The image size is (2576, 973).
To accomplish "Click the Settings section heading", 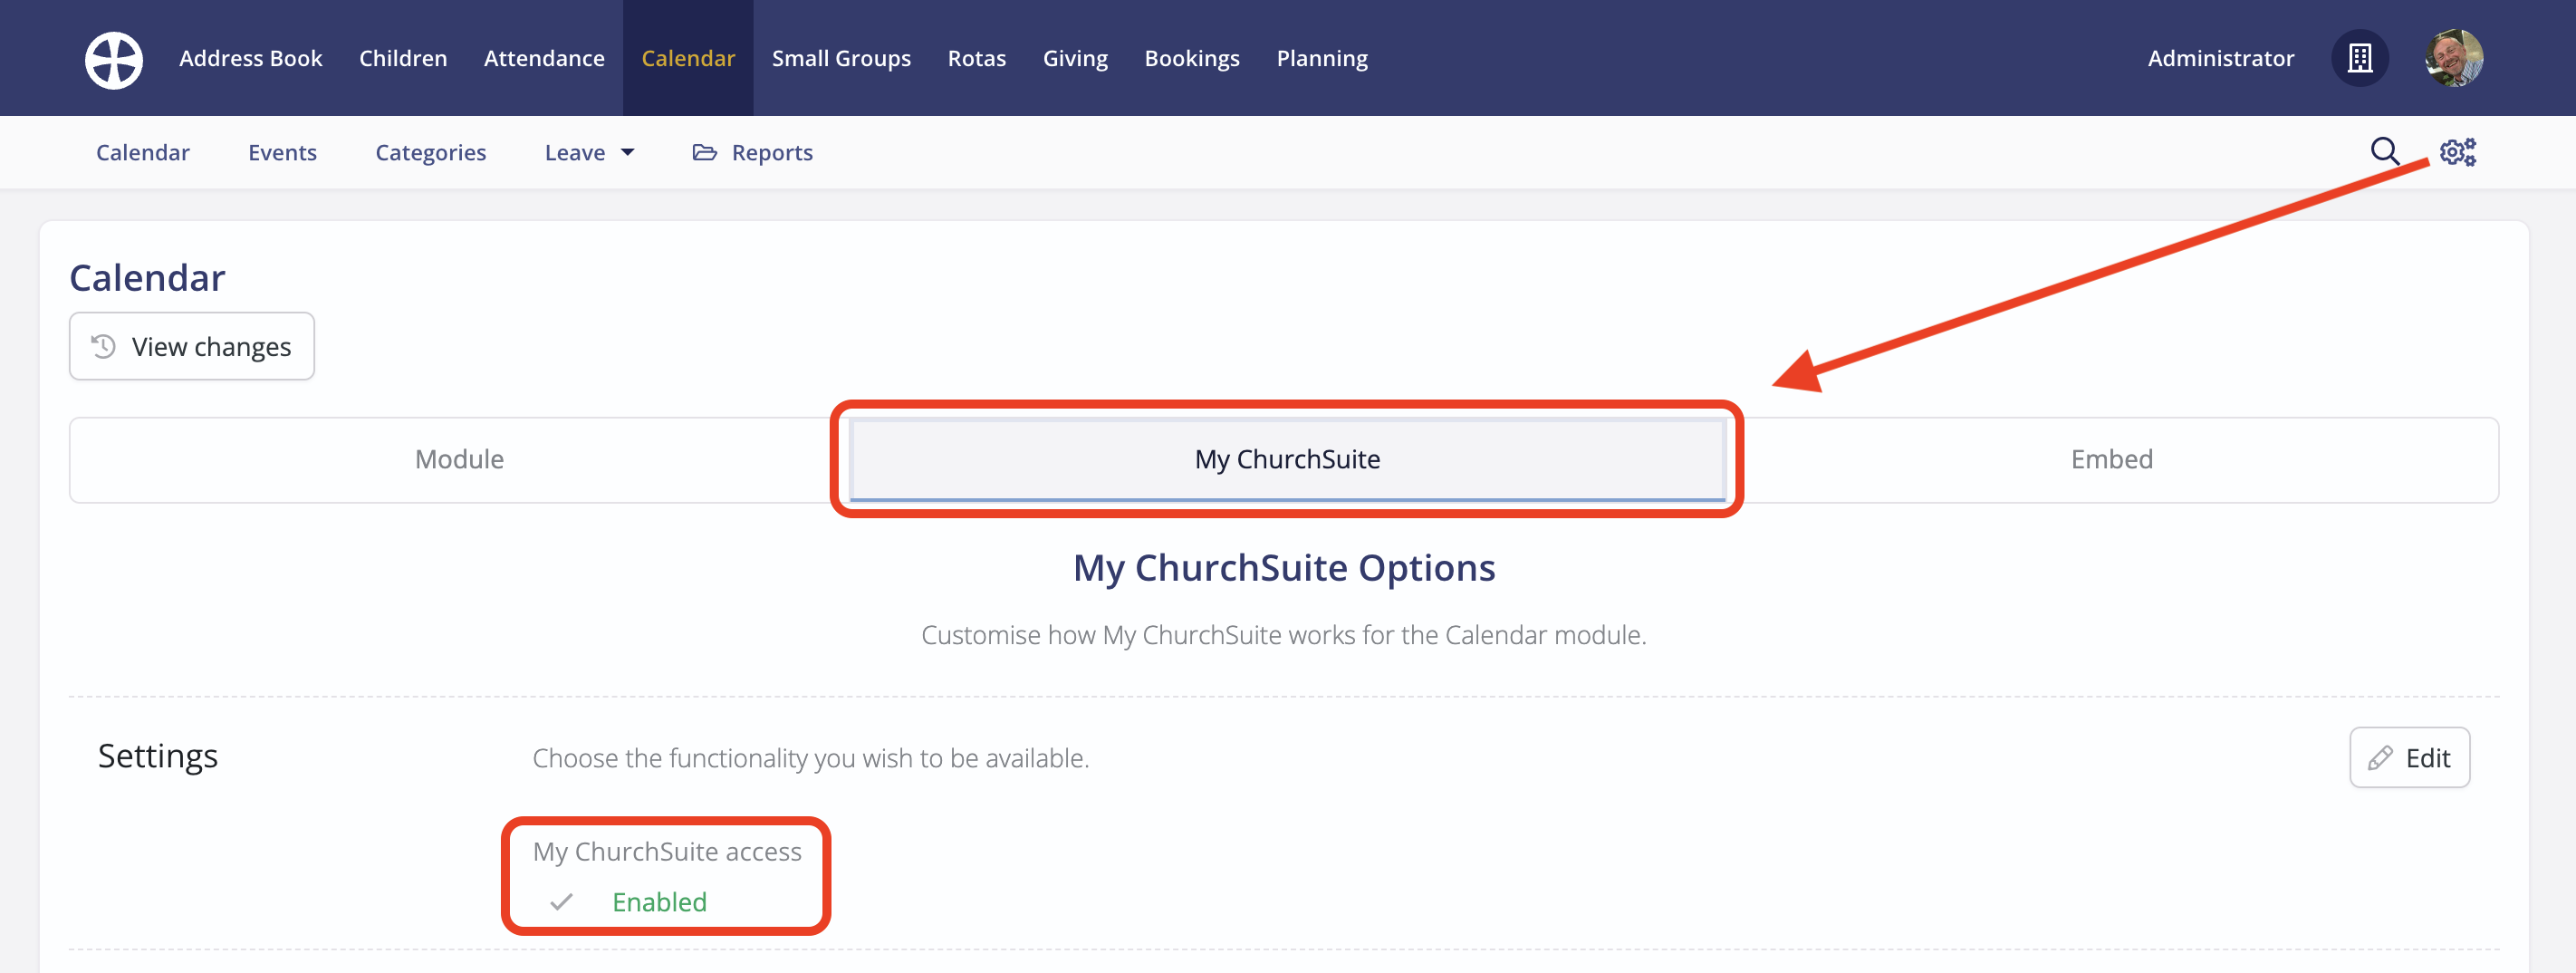I will pos(158,756).
